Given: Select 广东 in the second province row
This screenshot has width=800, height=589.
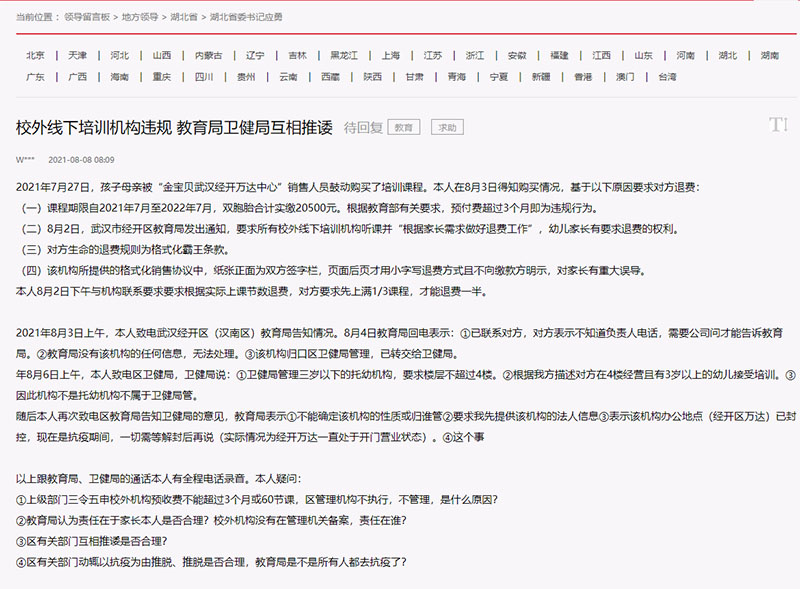Looking at the screenshot, I should (x=35, y=77).
